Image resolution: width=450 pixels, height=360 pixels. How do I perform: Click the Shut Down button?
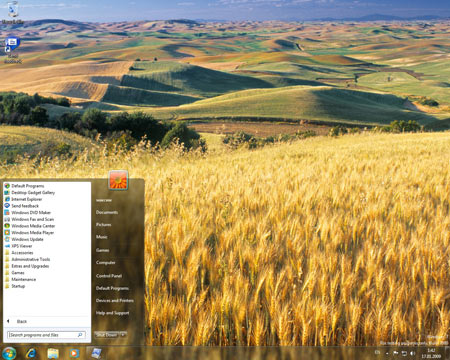click(107, 334)
